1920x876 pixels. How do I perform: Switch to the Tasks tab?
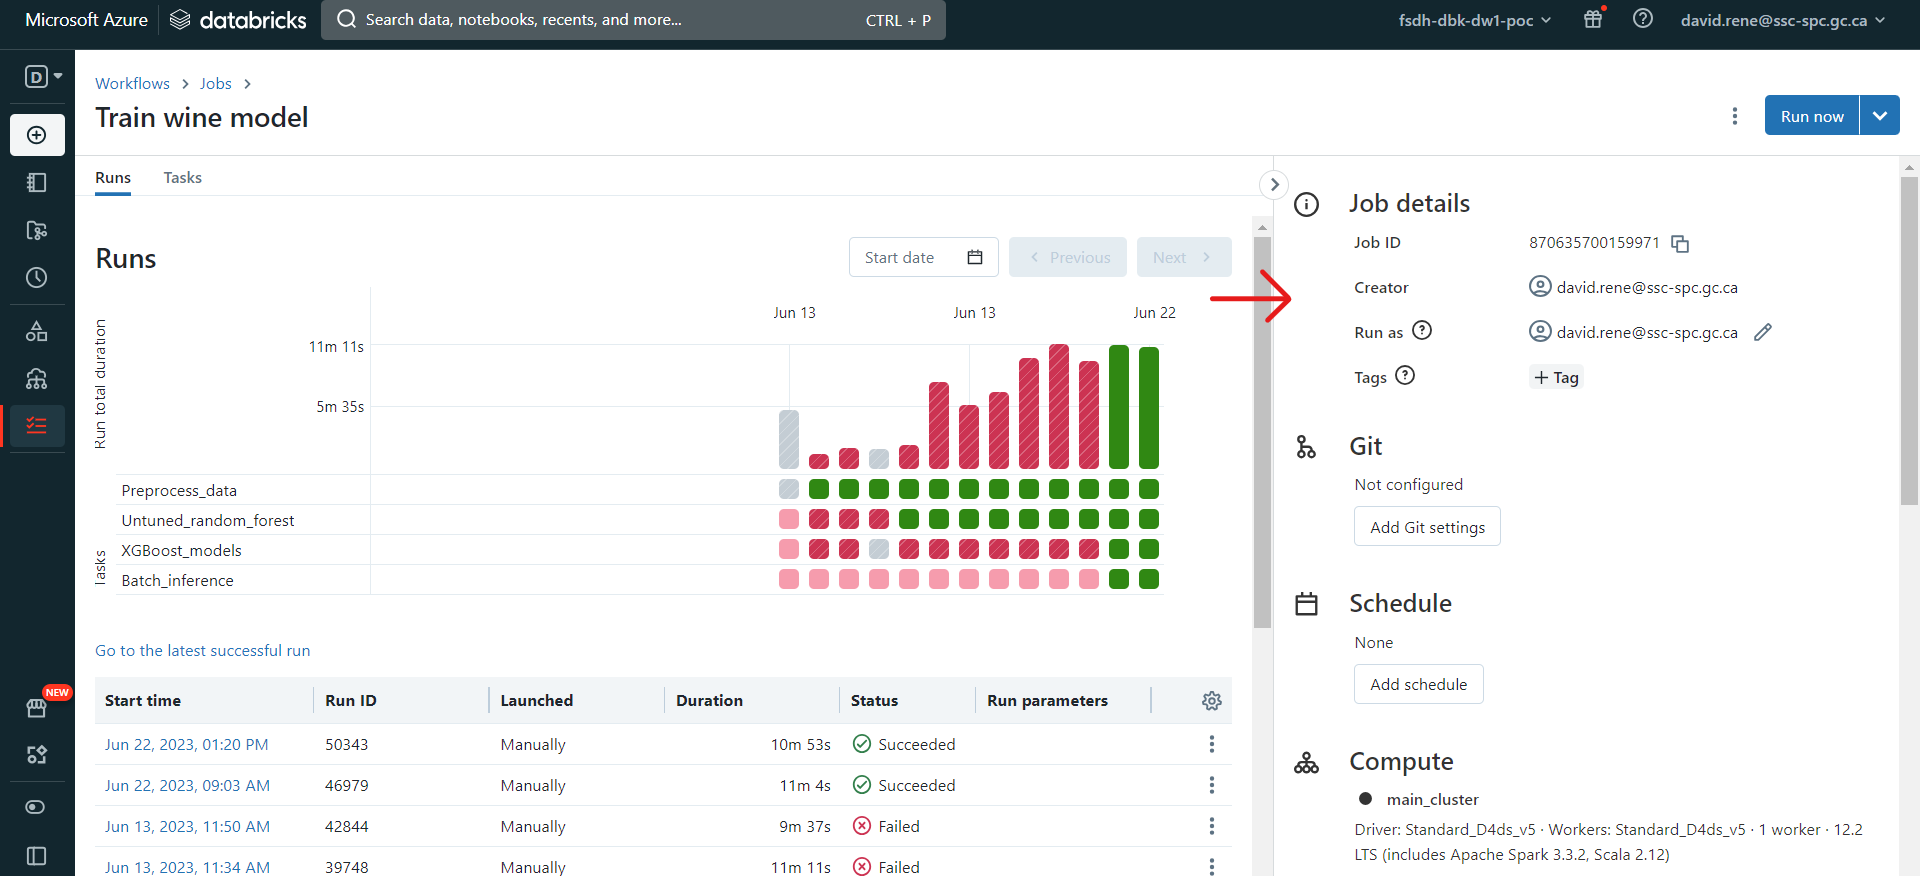click(x=182, y=178)
